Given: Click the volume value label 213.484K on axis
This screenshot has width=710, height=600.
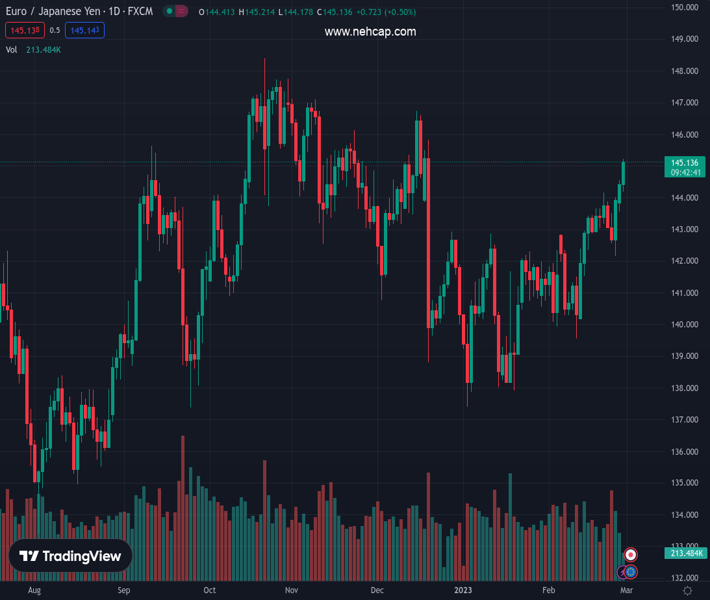Looking at the screenshot, I should 687,553.
